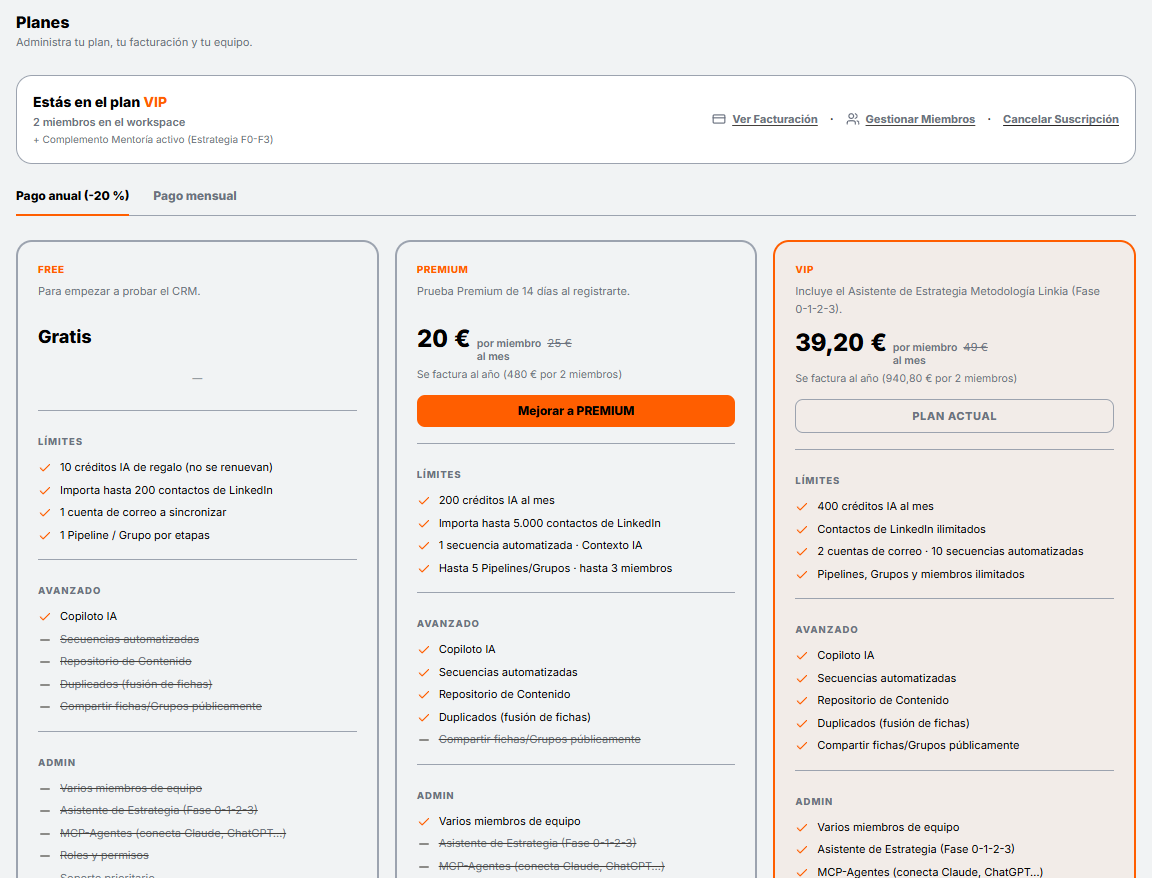Image resolution: width=1152 pixels, height=878 pixels.
Task: Click "Importa hasta 200 contactos de LinkedIn"
Action: pos(166,490)
